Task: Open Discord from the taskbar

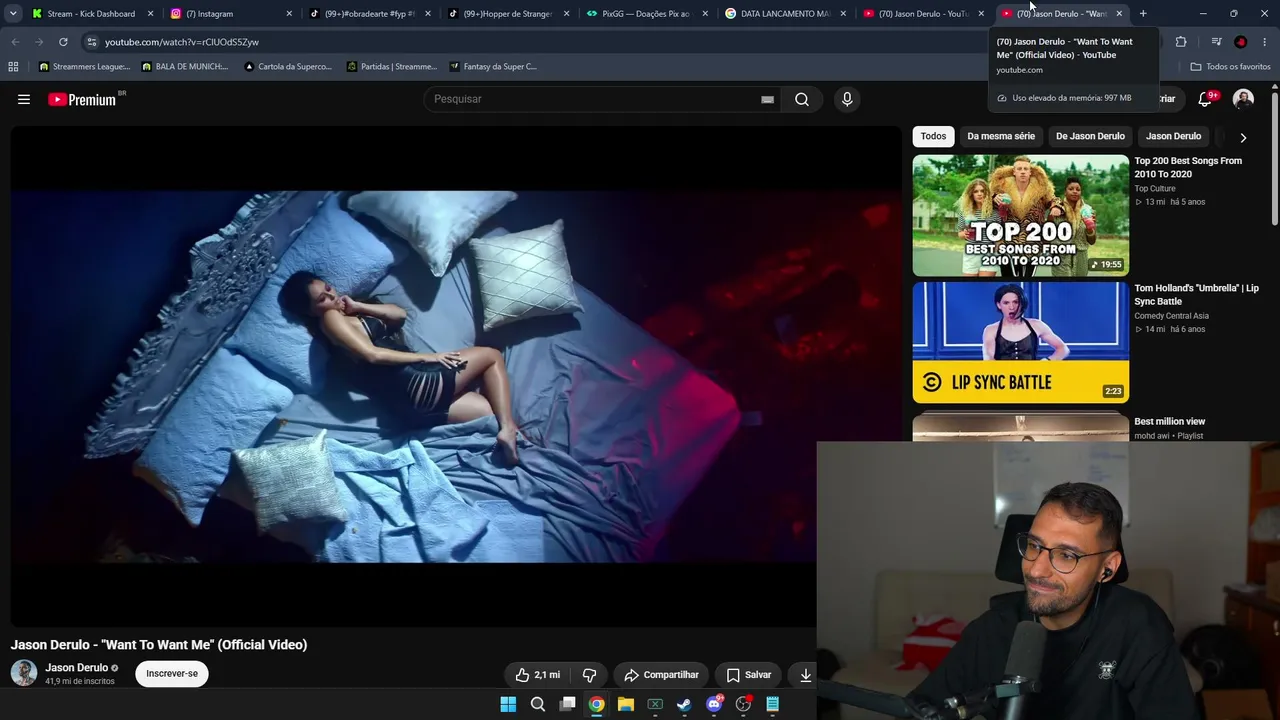Action: click(714, 704)
